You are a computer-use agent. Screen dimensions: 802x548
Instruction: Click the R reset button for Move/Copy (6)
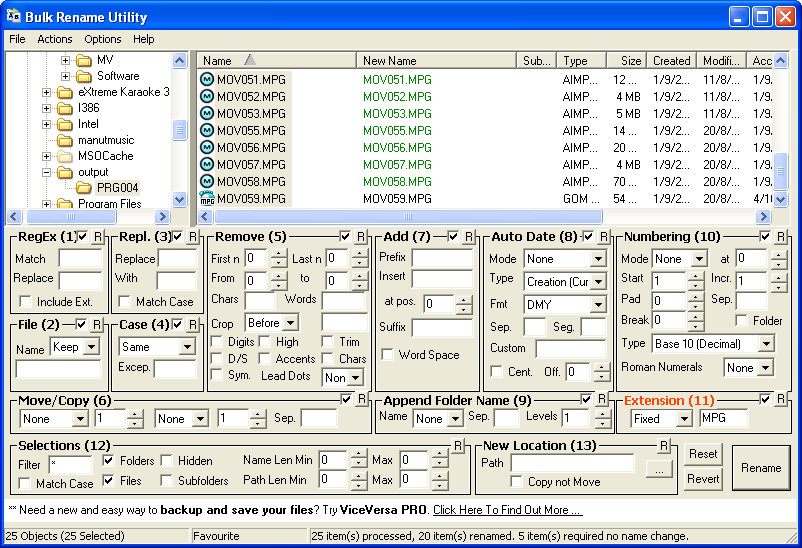click(362, 399)
